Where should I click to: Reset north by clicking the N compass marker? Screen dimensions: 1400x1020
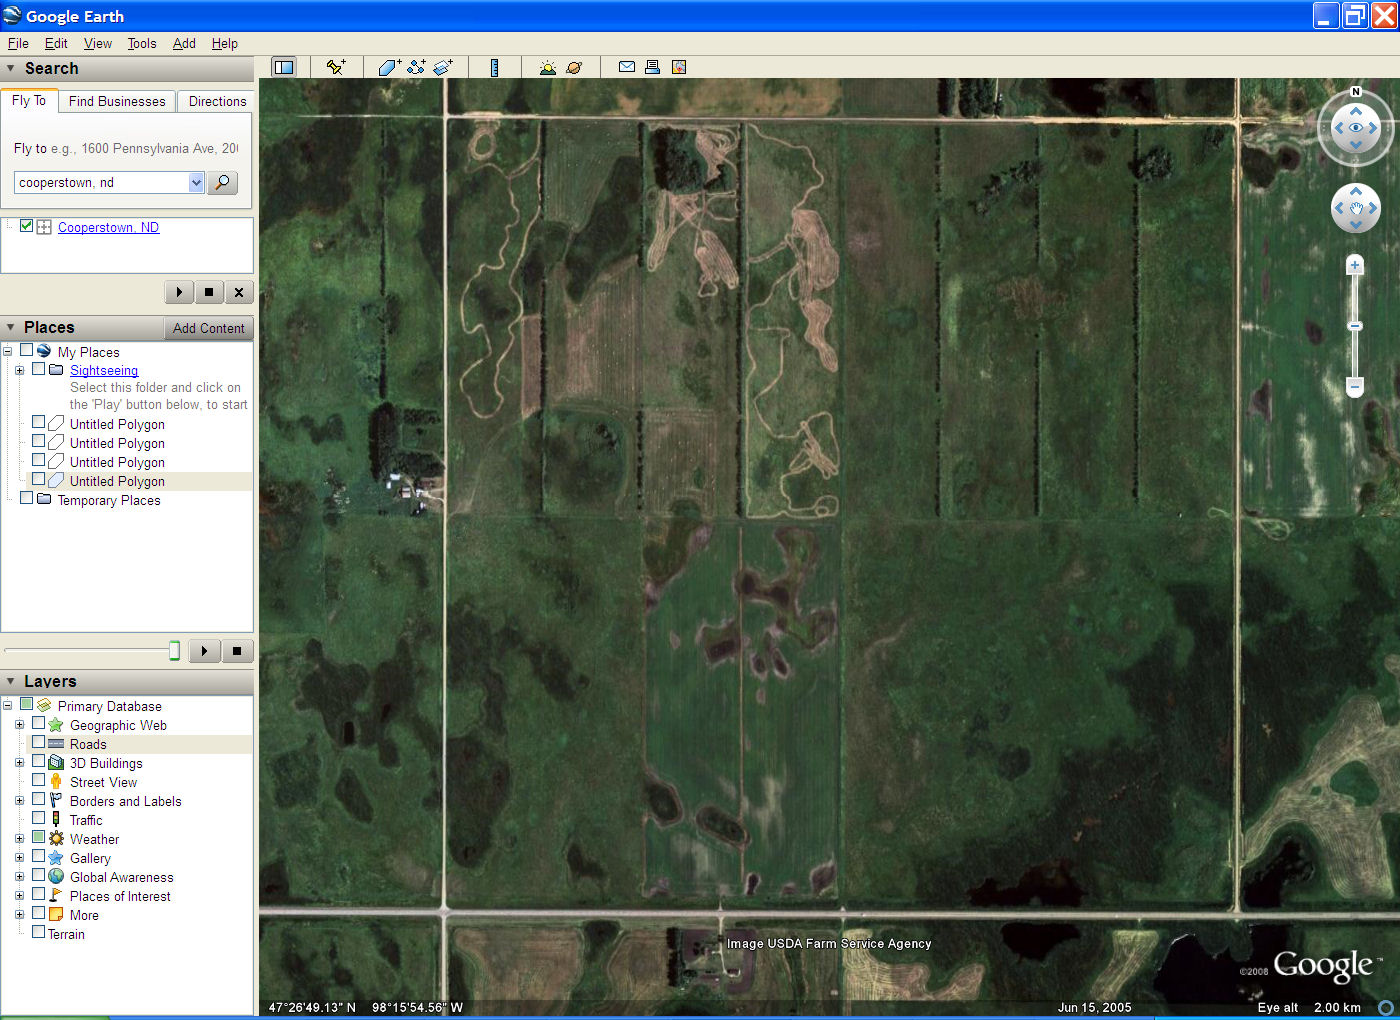coord(1356,92)
